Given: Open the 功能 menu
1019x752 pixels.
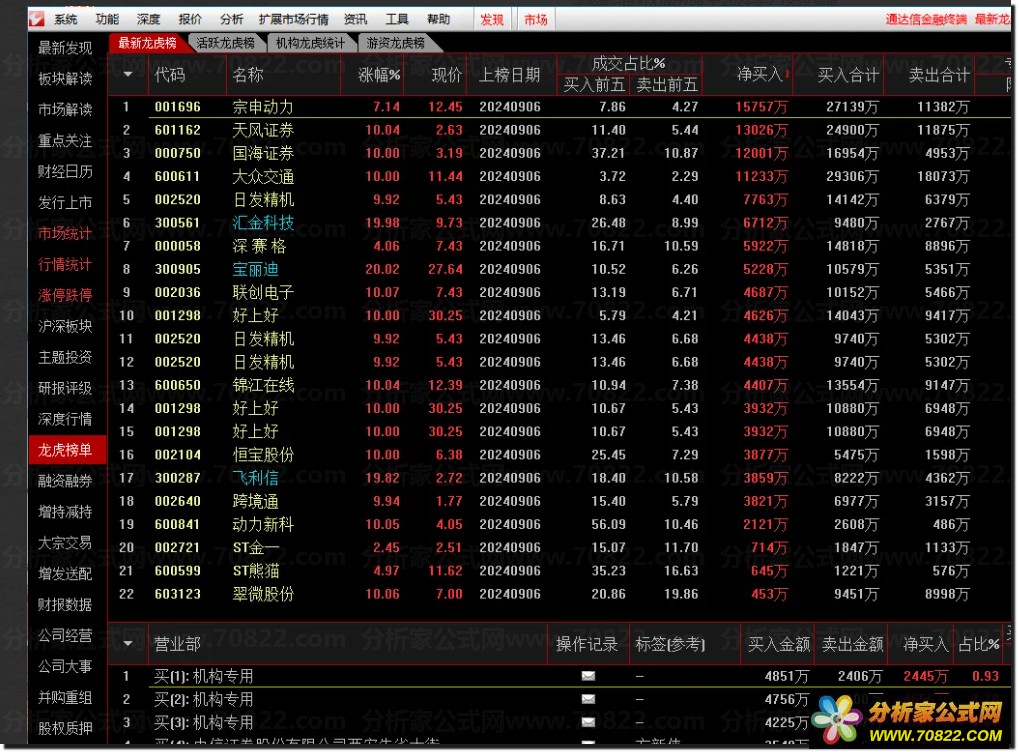Looking at the screenshot, I should click(107, 19).
